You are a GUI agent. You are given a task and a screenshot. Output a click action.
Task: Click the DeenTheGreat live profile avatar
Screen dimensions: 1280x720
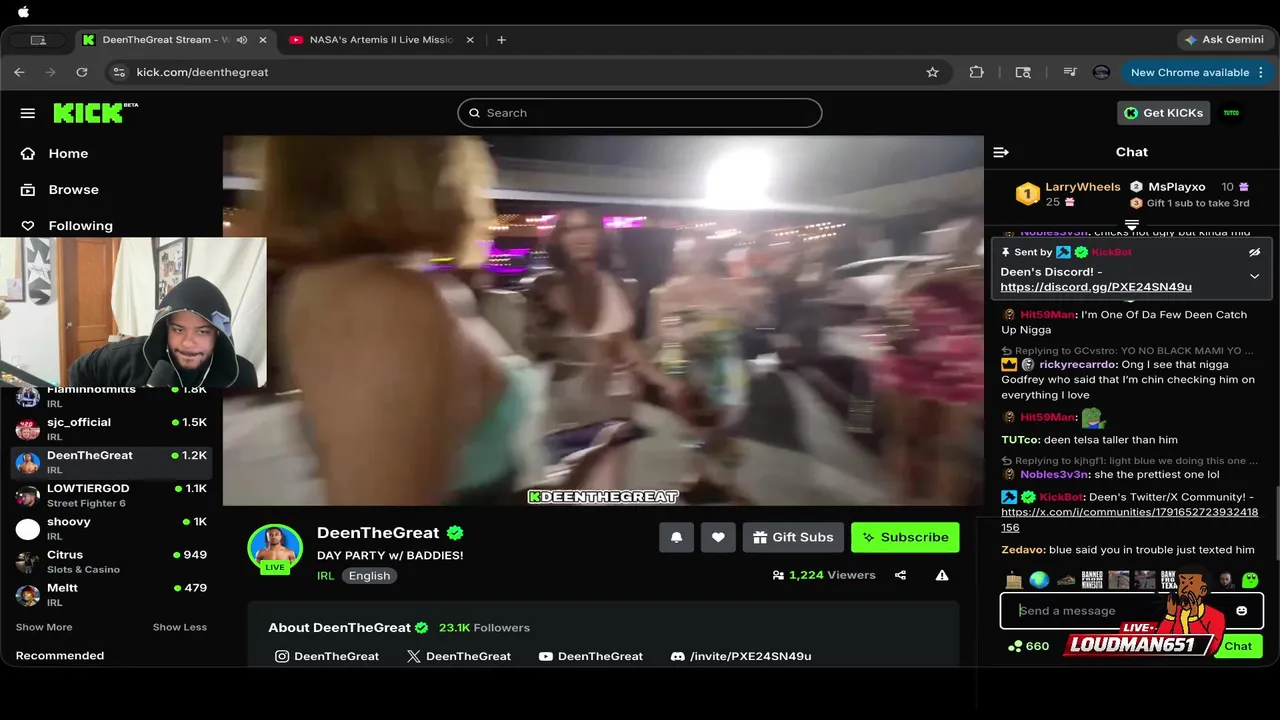(x=275, y=548)
